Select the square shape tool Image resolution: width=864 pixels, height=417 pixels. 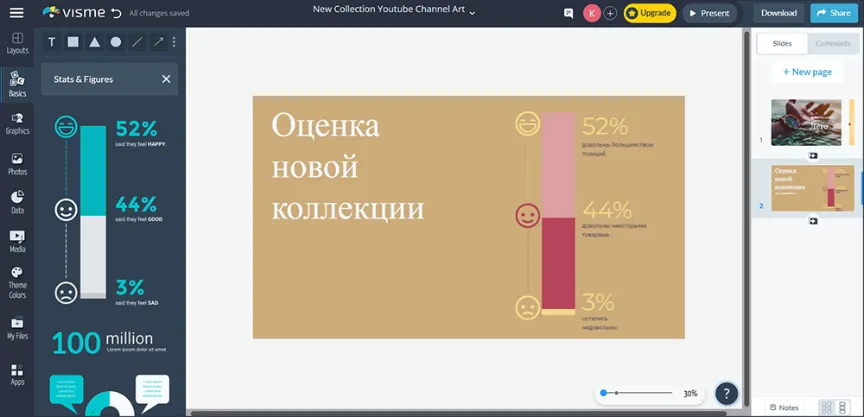tap(73, 42)
